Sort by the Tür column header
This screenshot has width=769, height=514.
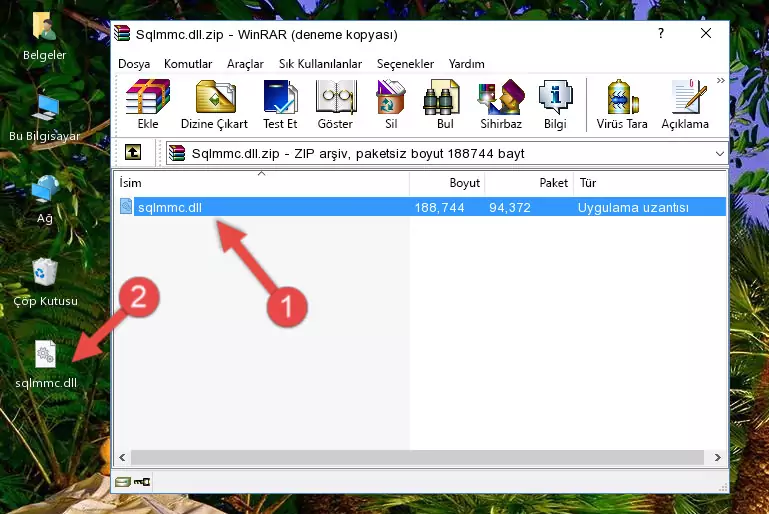coord(650,183)
